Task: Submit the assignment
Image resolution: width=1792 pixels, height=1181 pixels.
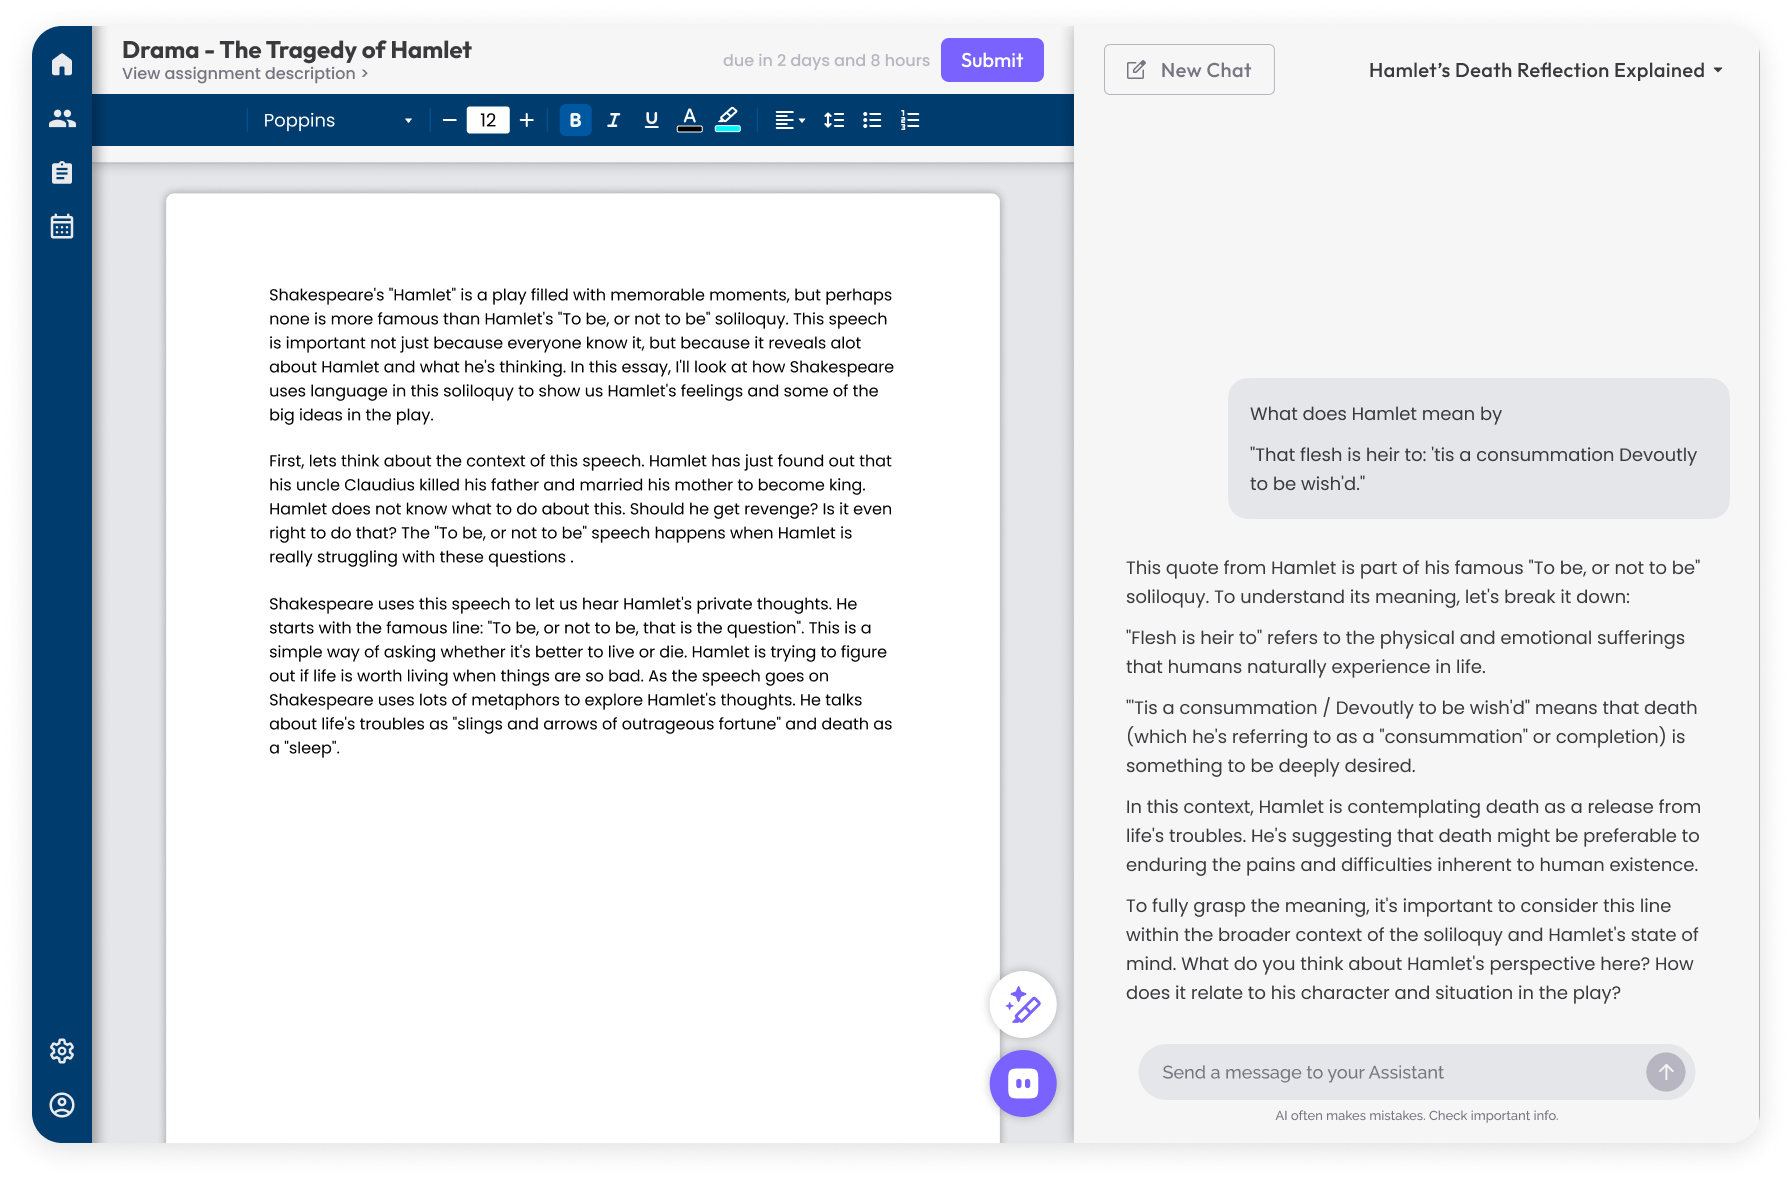Action: [991, 61]
